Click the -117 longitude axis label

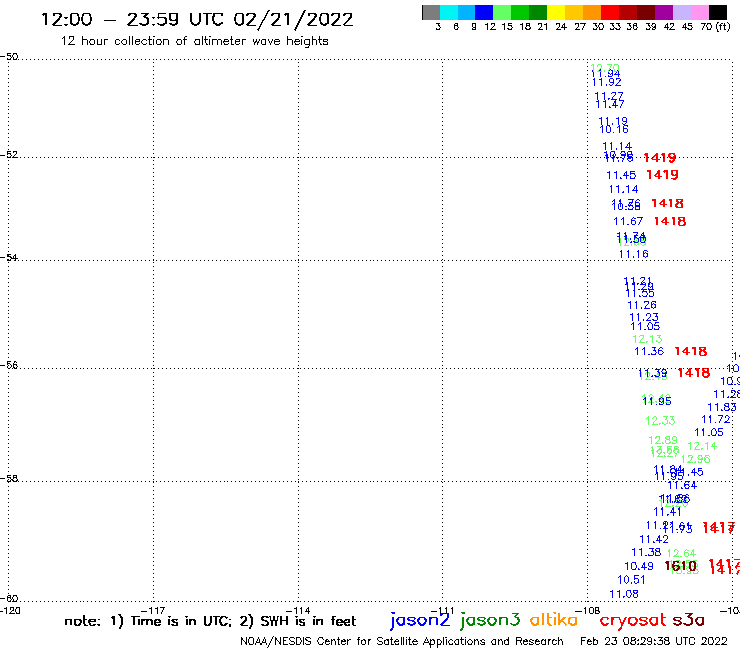pos(153,610)
